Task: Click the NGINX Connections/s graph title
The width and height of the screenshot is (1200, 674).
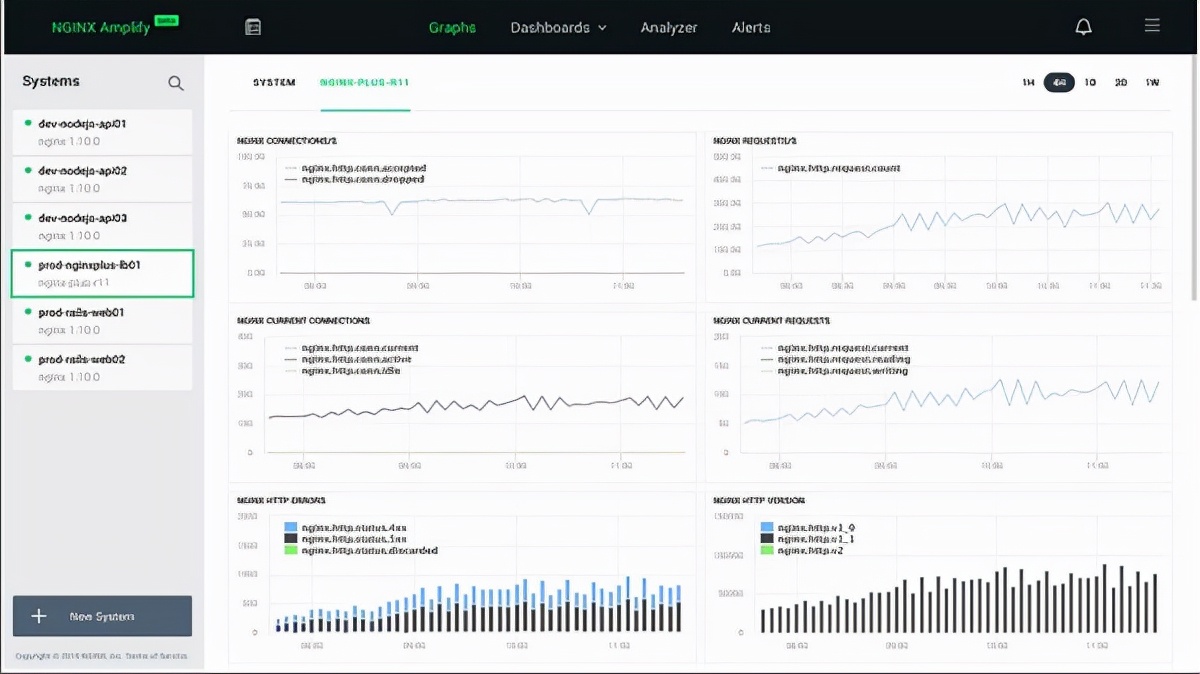Action: point(287,141)
